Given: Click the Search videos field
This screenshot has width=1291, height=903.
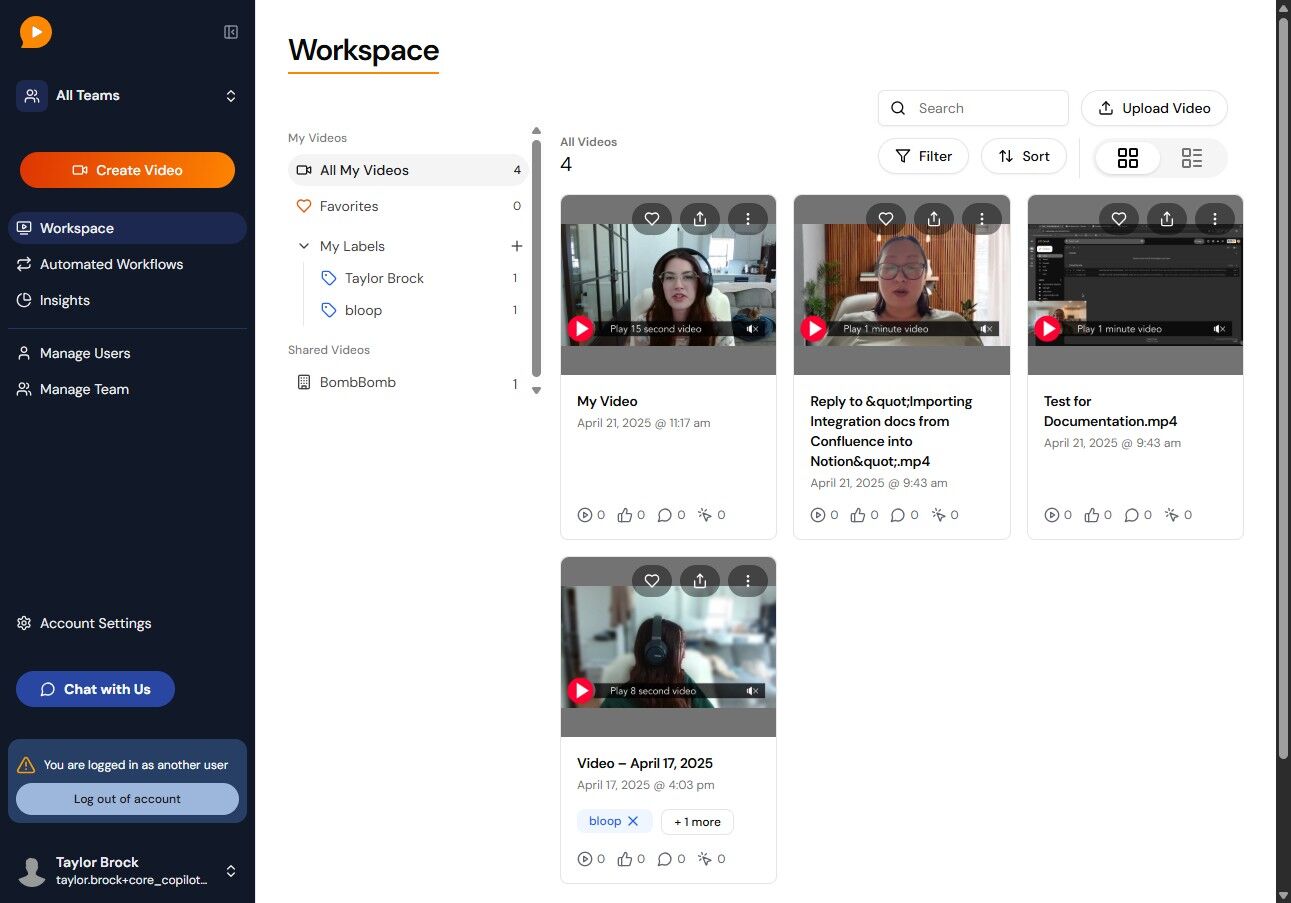Looking at the screenshot, I should click(x=973, y=108).
